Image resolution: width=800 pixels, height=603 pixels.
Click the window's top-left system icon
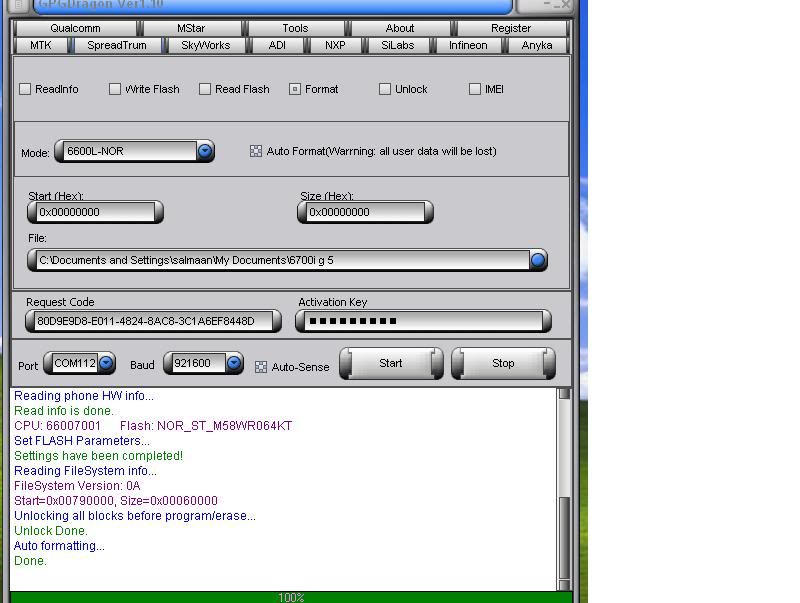18,5
